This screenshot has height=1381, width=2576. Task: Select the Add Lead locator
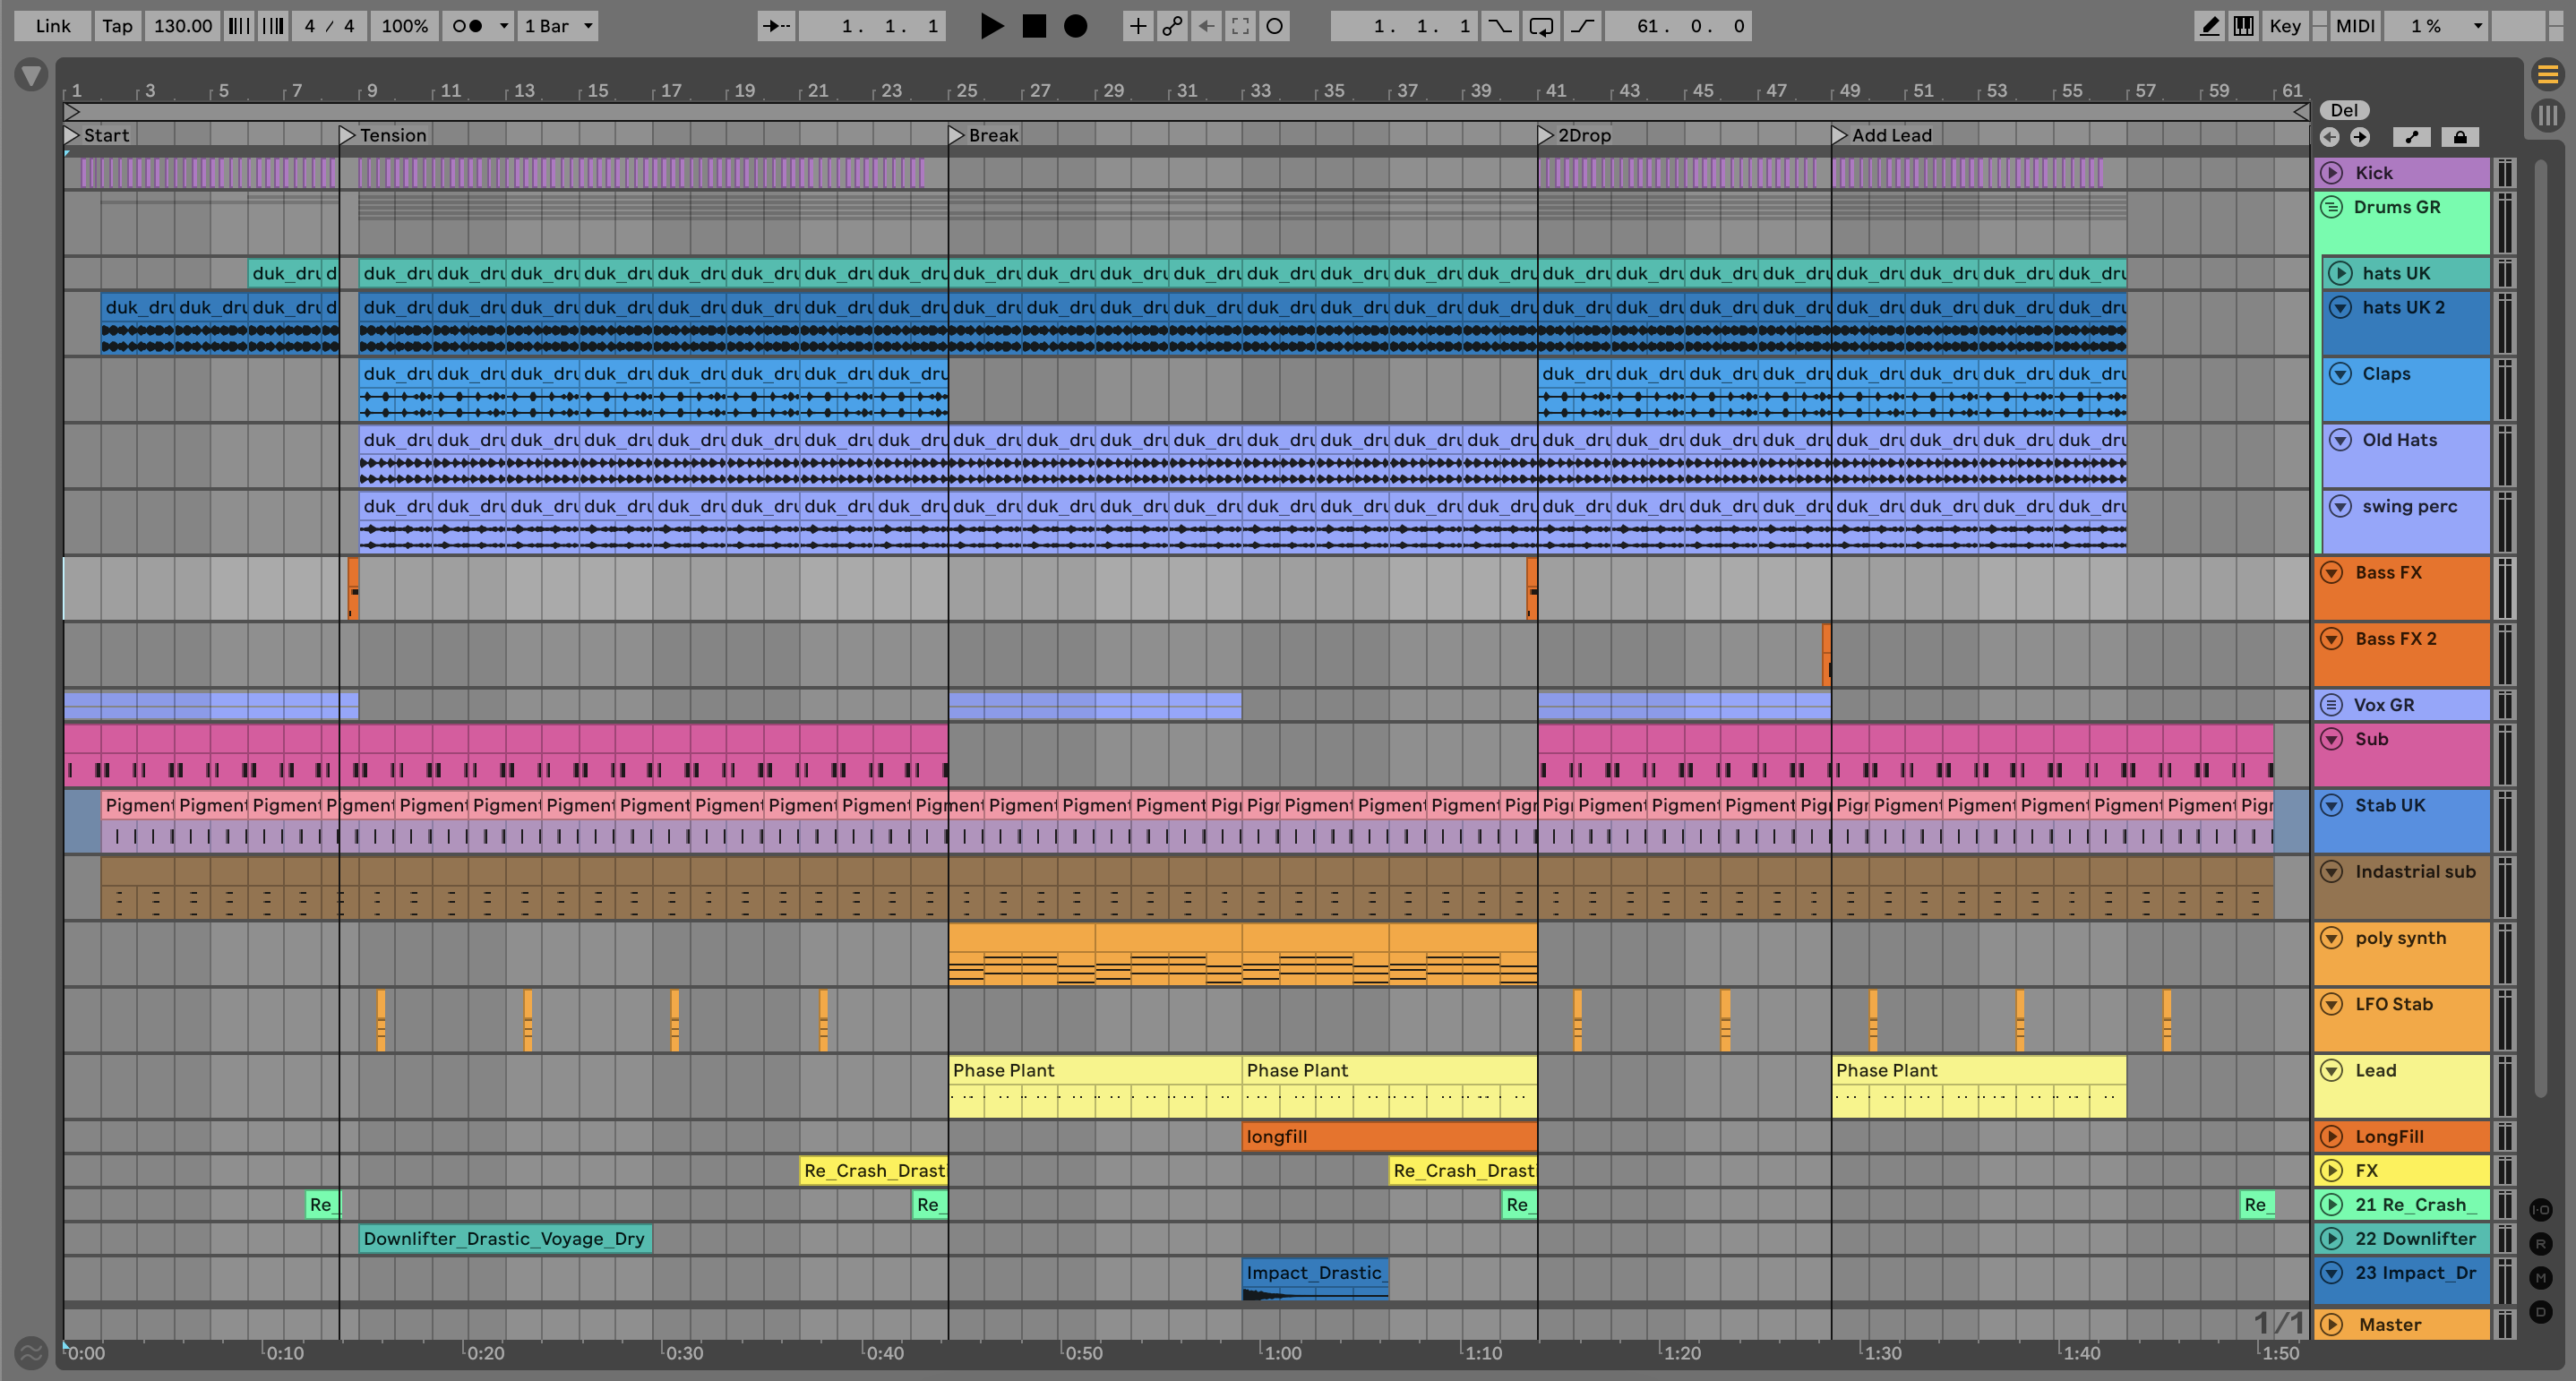(1839, 135)
